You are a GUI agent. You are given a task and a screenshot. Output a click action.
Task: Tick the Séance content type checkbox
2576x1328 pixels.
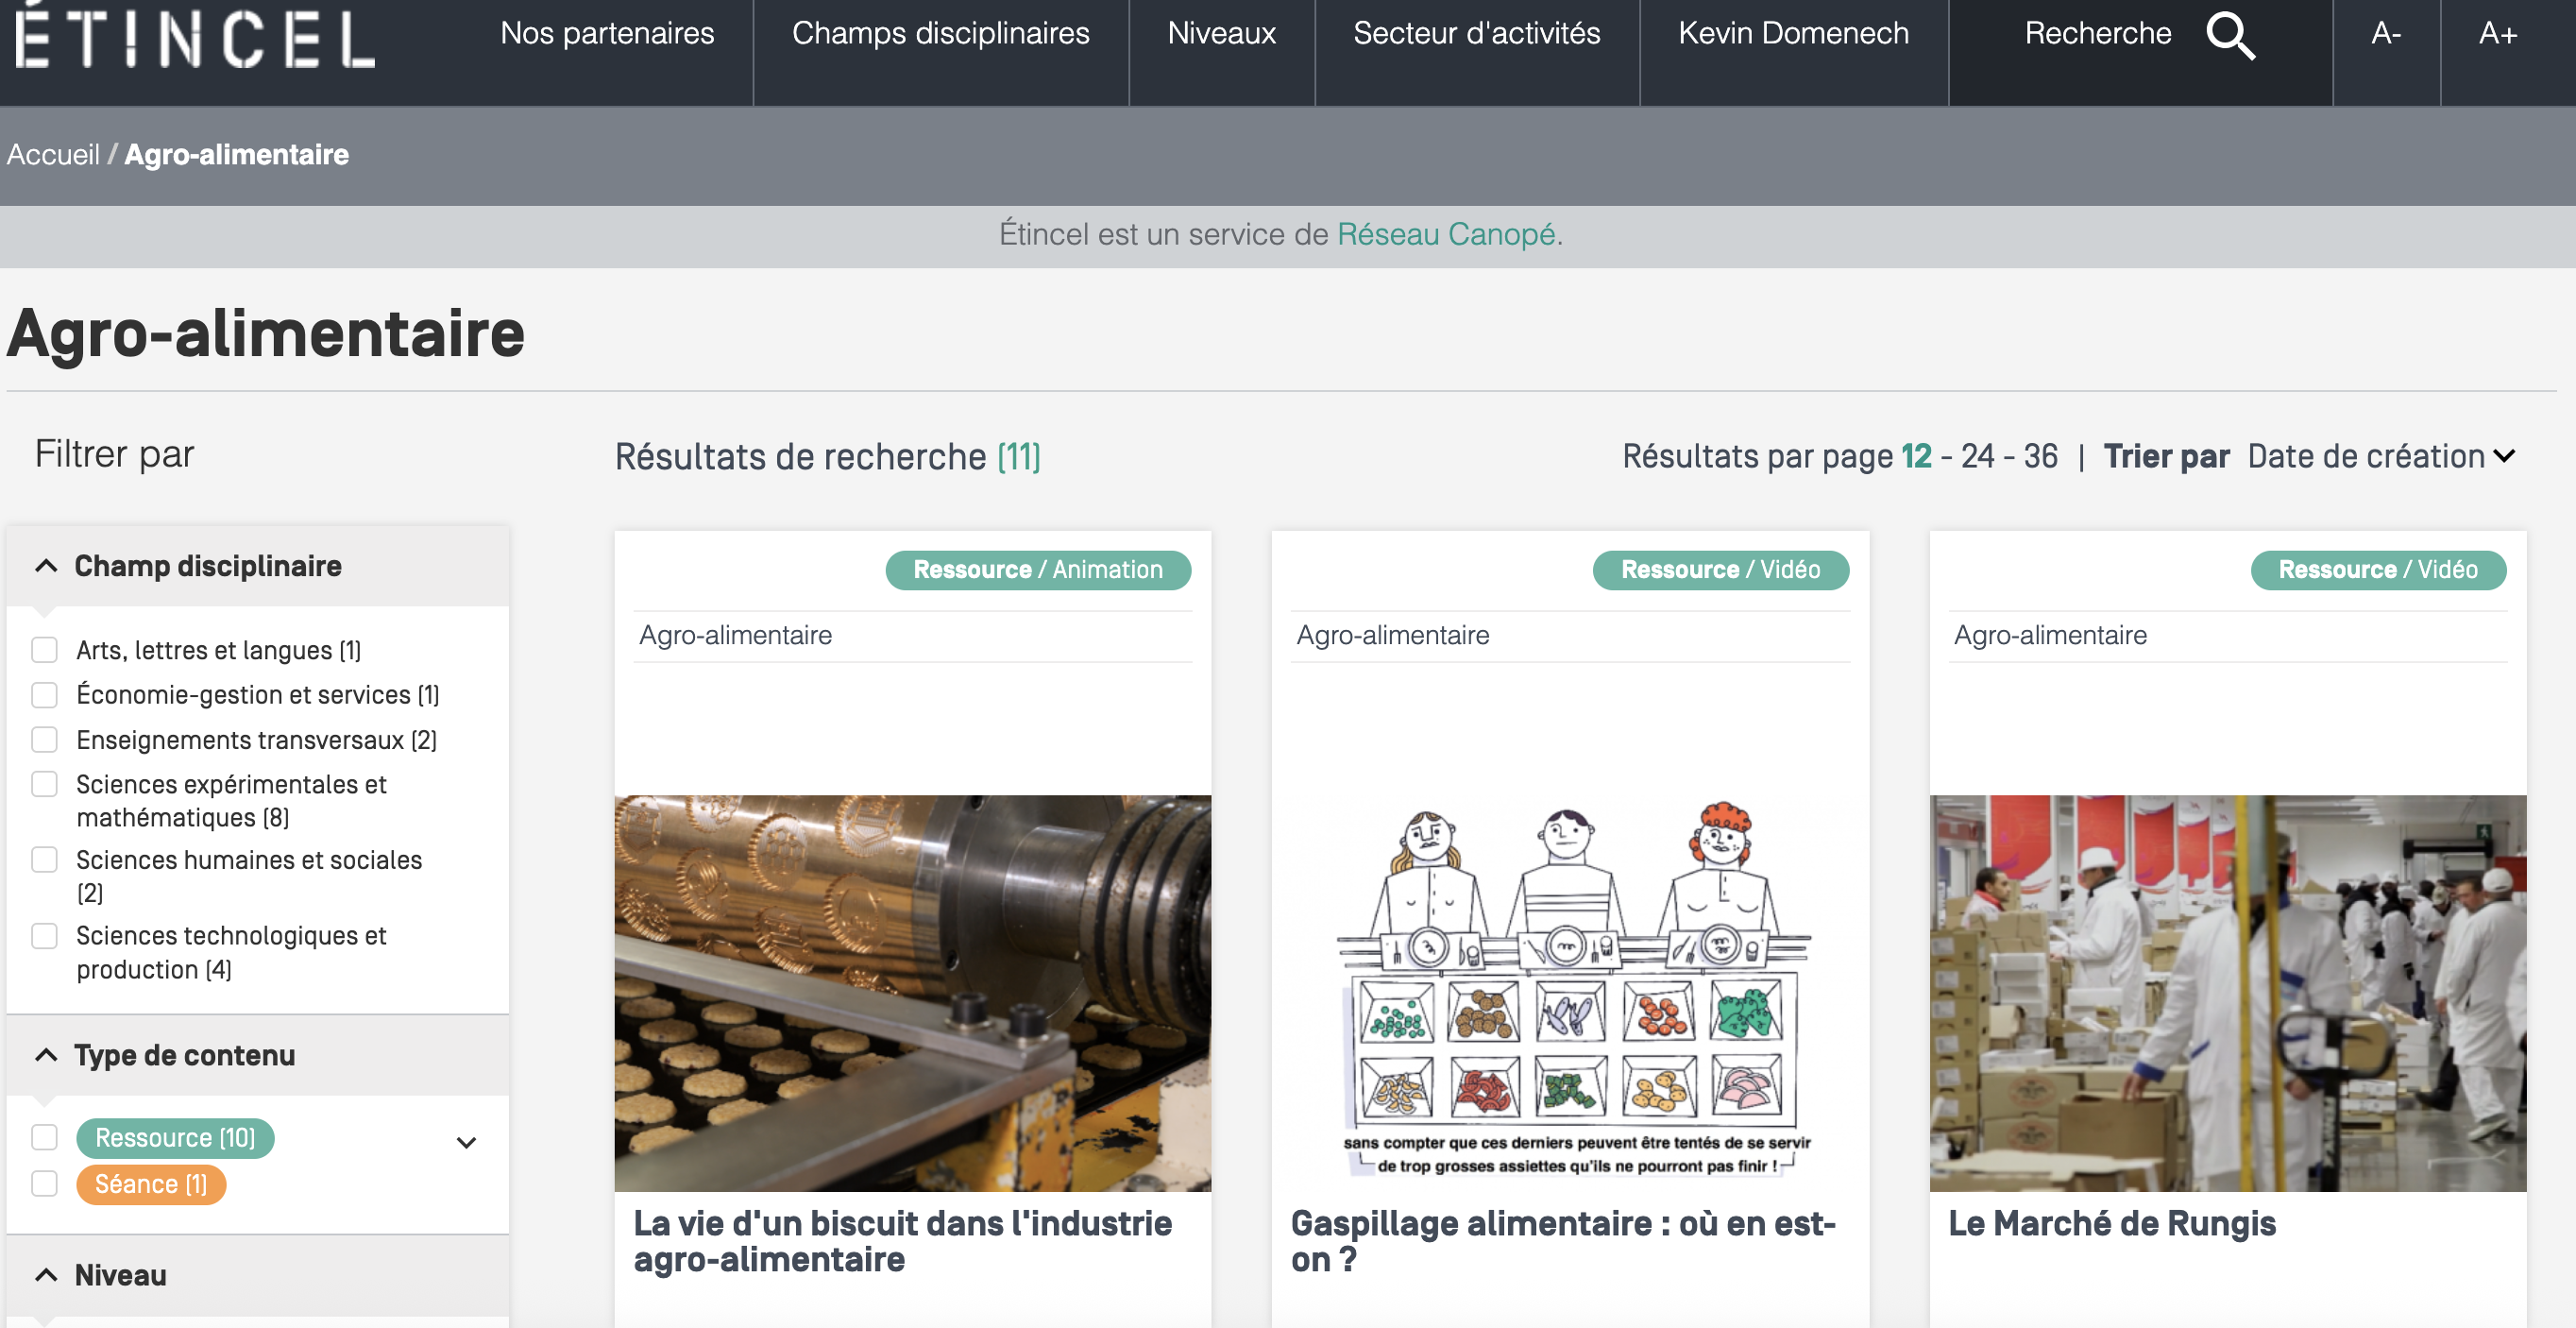coord(45,1184)
